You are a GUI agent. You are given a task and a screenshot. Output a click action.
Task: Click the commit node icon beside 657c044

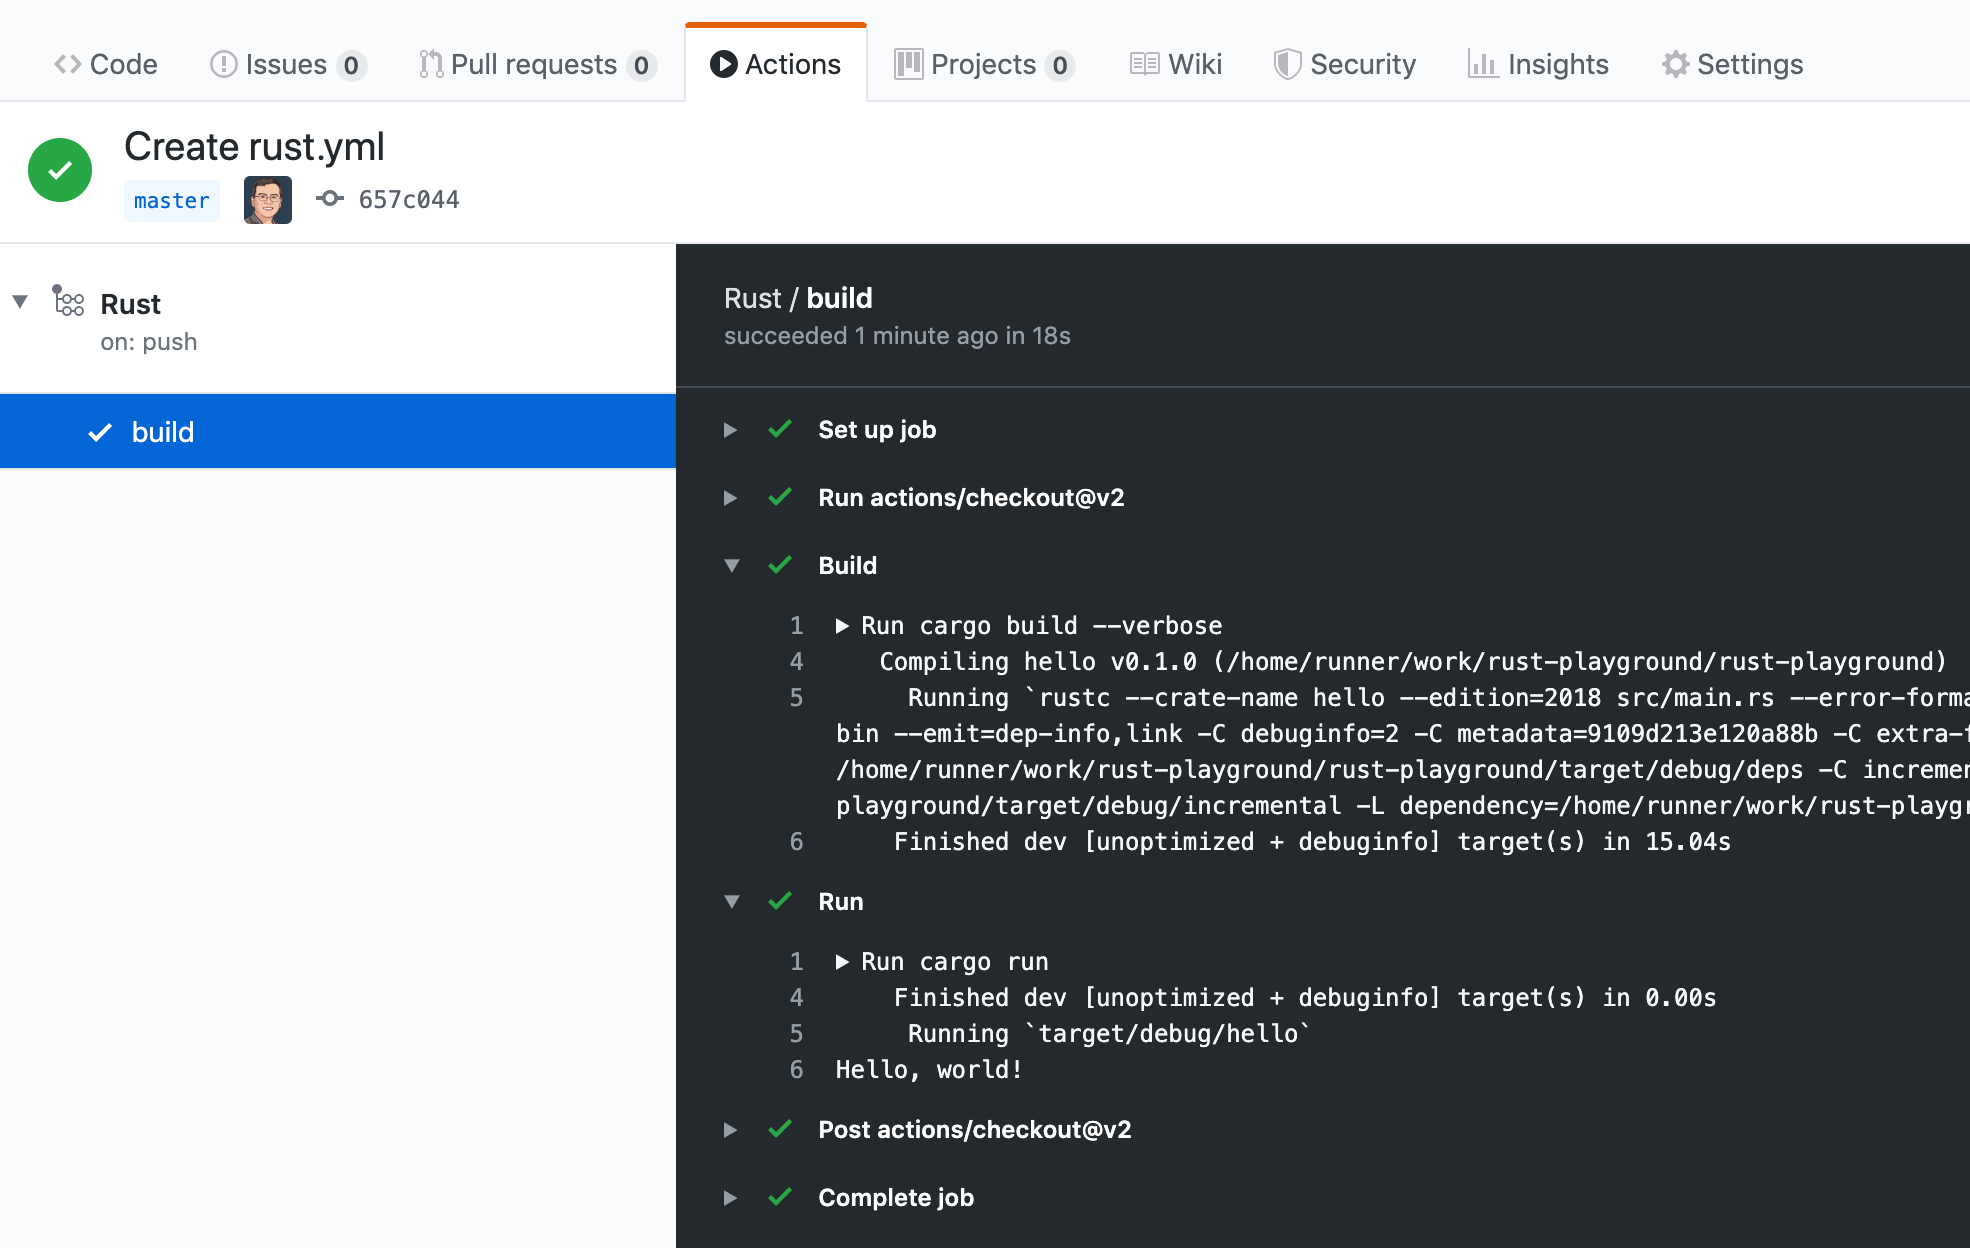[329, 199]
